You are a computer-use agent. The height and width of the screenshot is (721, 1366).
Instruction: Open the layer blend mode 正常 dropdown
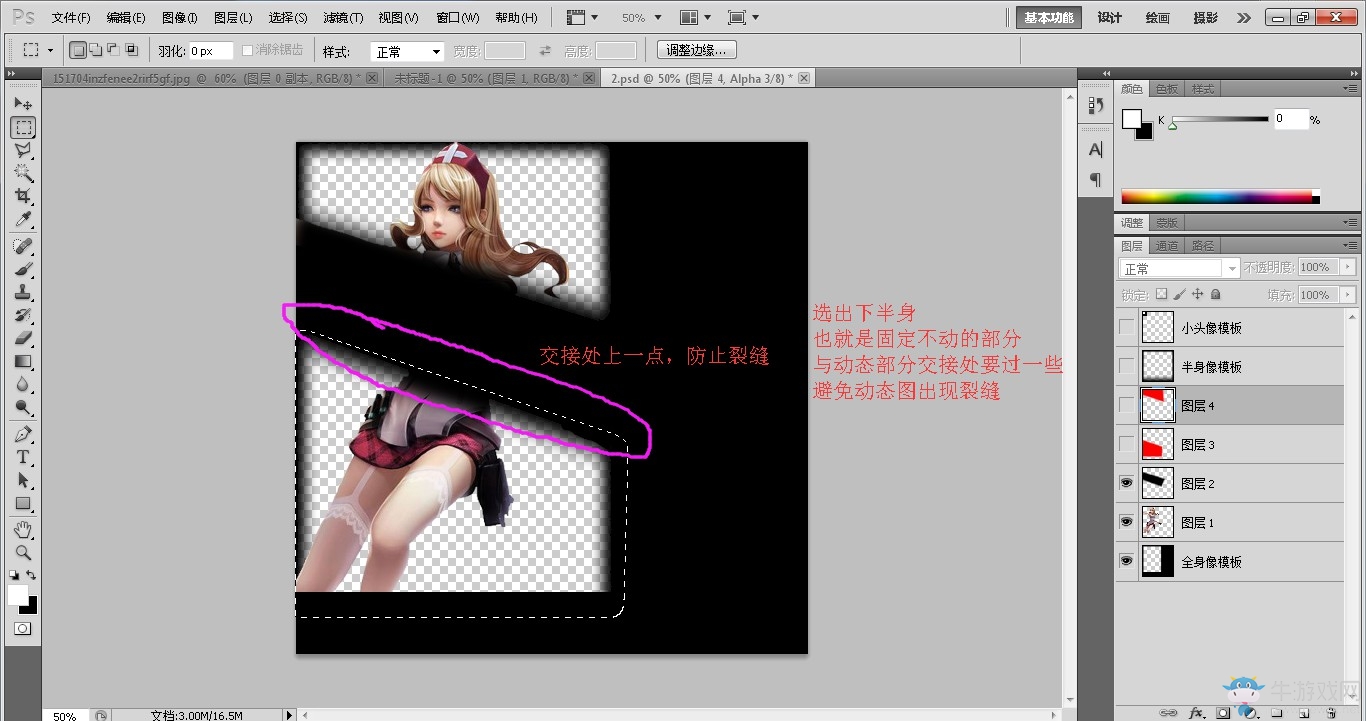pyautogui.click(x=1179, y=268)
